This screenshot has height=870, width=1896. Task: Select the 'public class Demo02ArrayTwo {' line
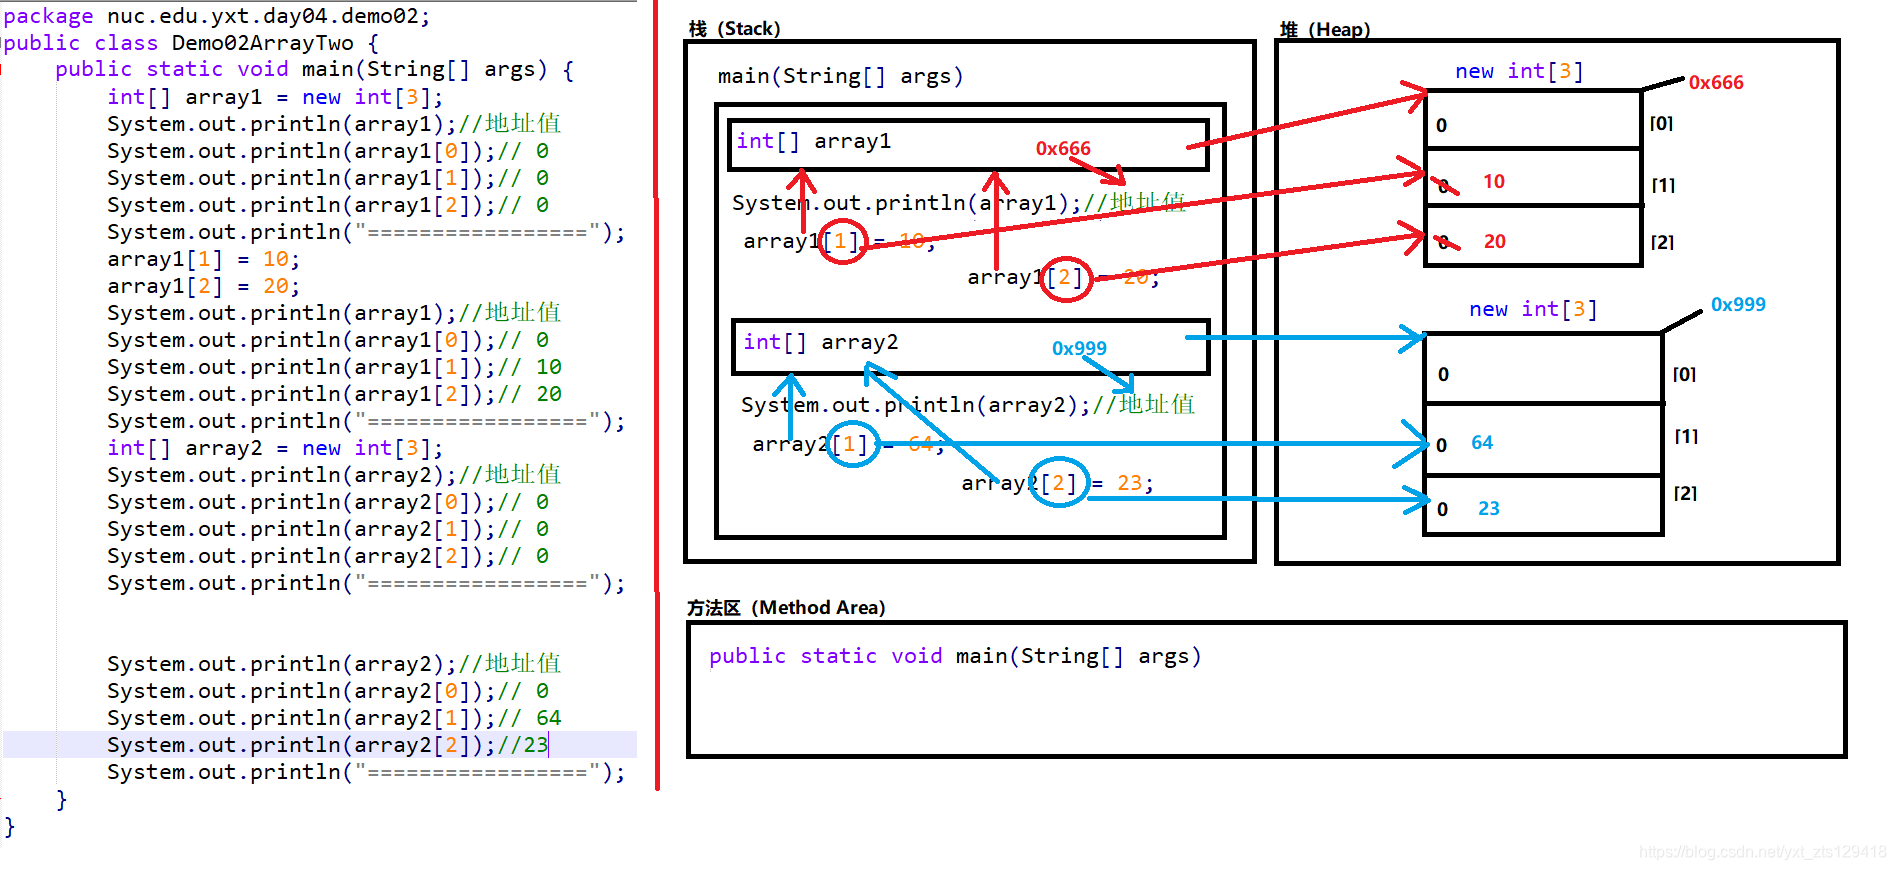[191, 43]
